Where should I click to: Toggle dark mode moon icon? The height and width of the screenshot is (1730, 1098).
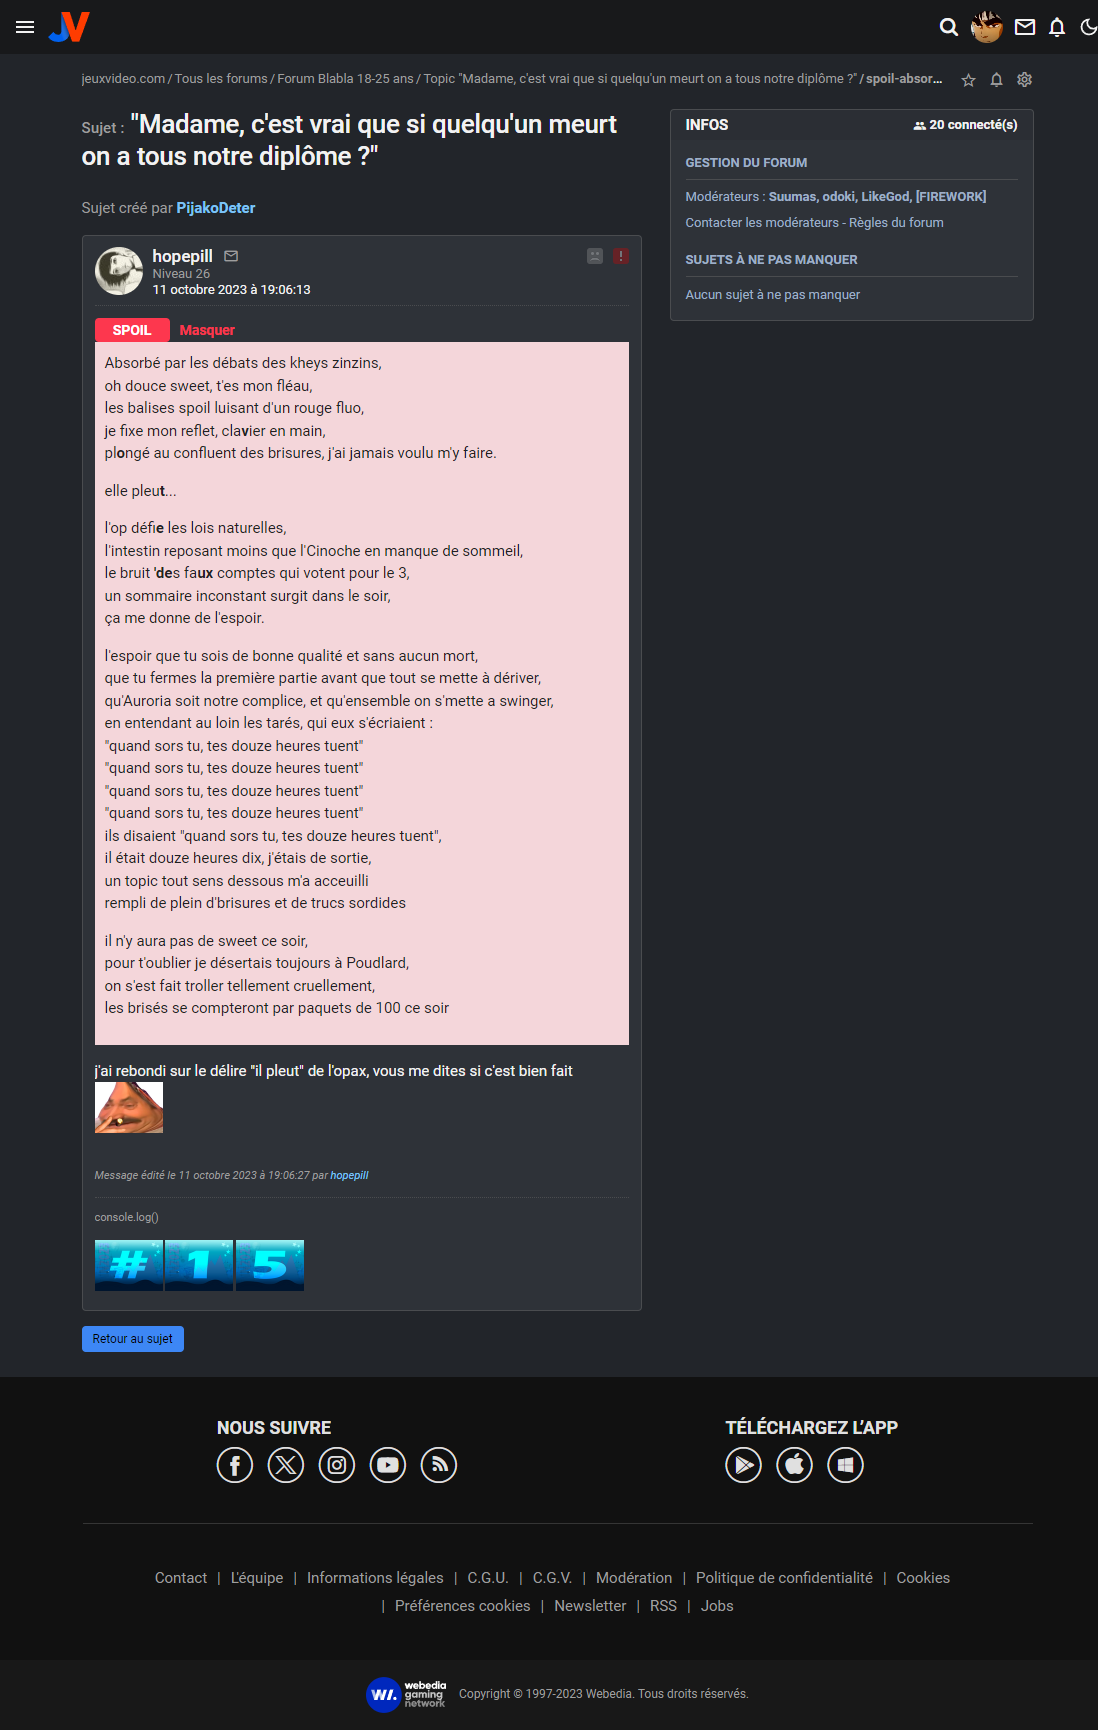1089,27
